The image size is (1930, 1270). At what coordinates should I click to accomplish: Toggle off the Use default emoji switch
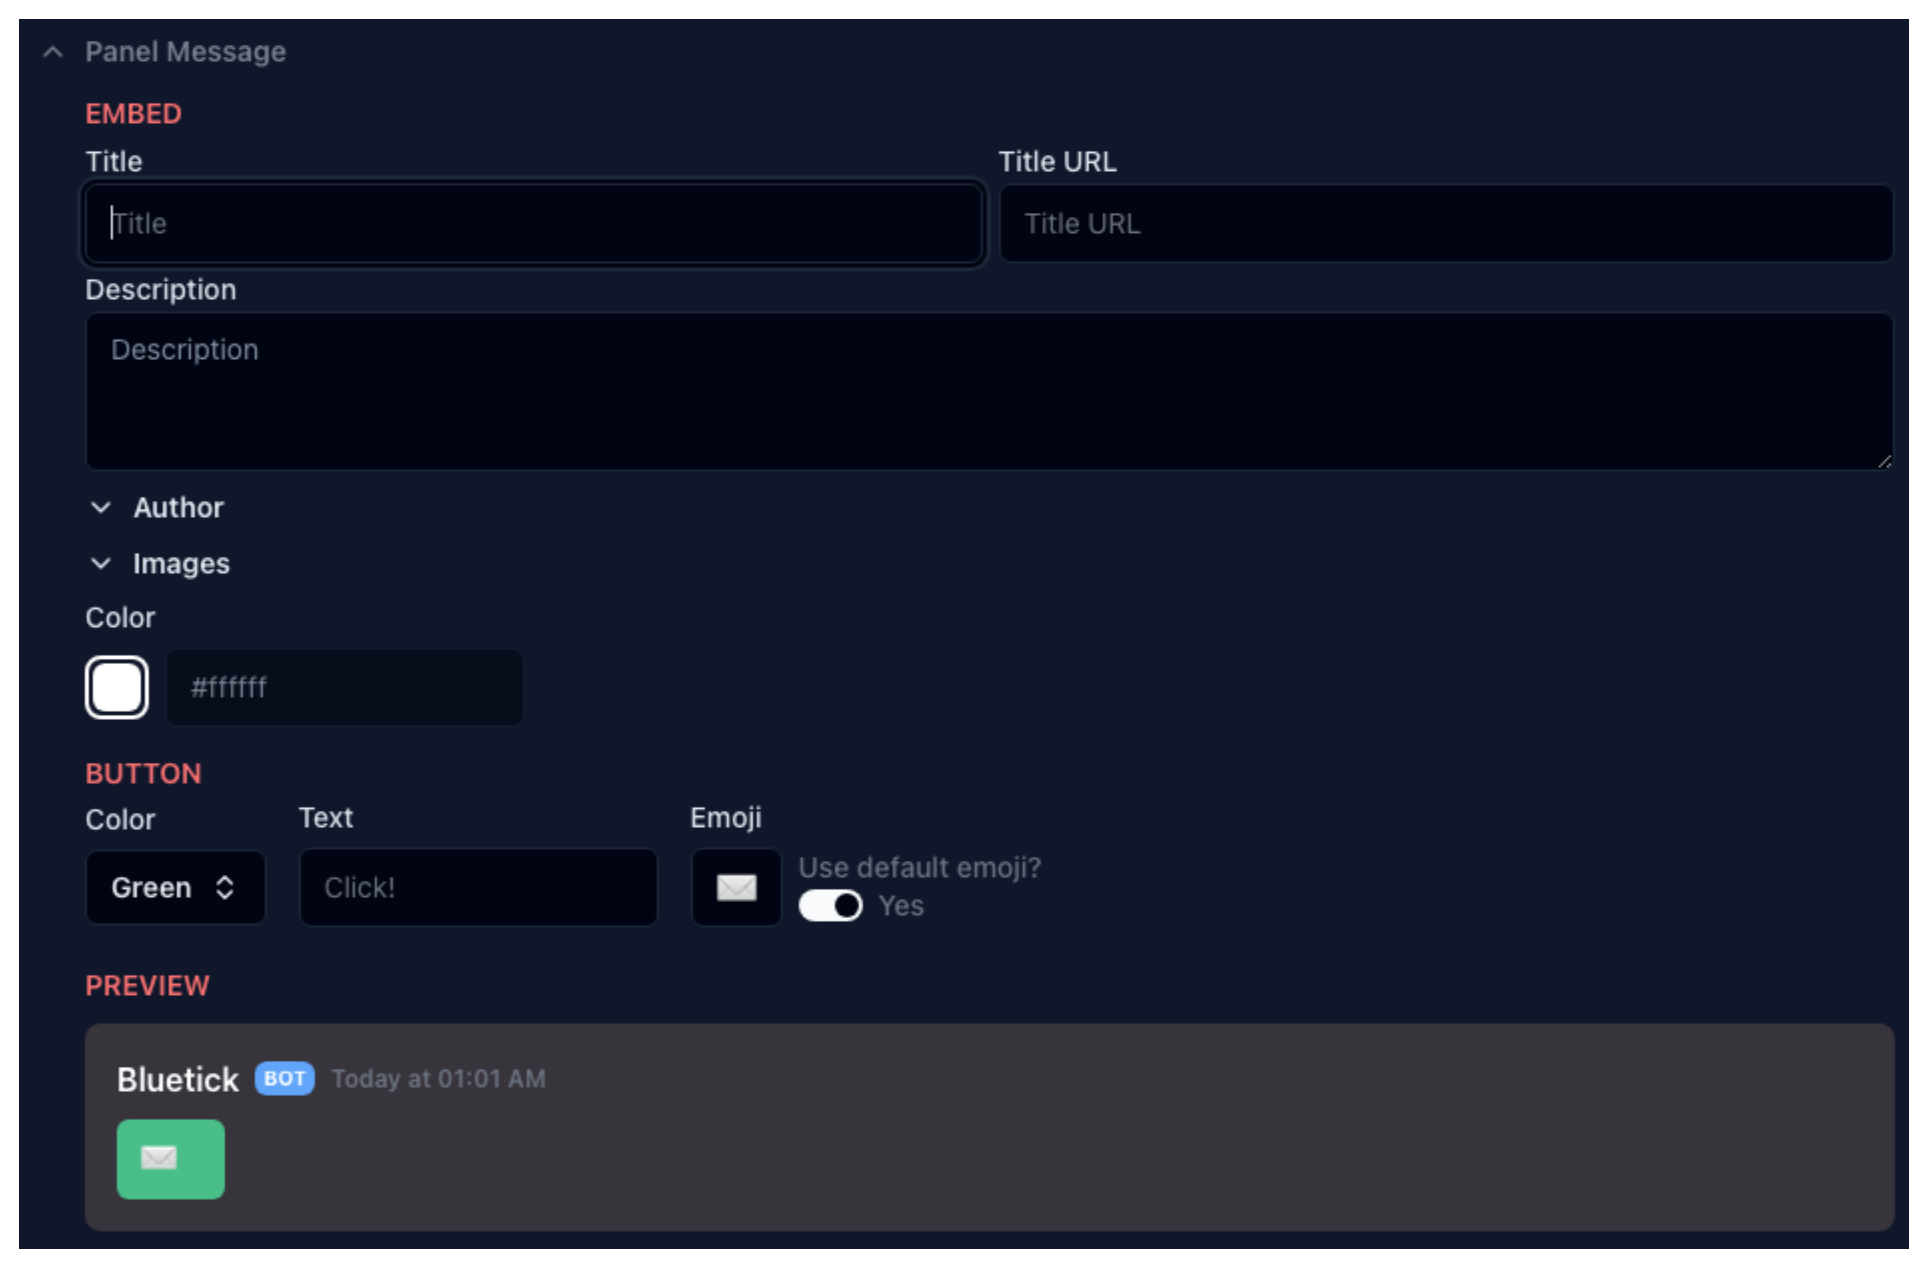click(x=831, y=906)
